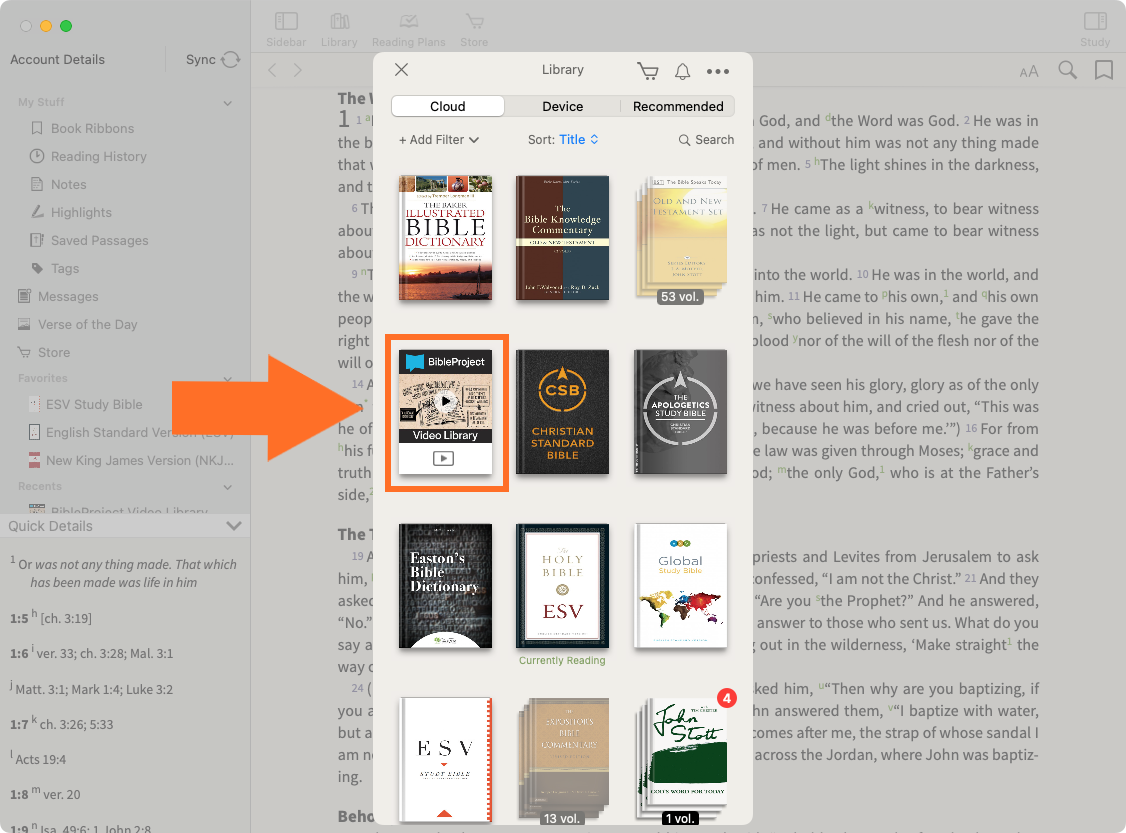Open Book Ribbons in sidebar
Viewport: 1126px width, 833px height.
[x=92, y=129]
